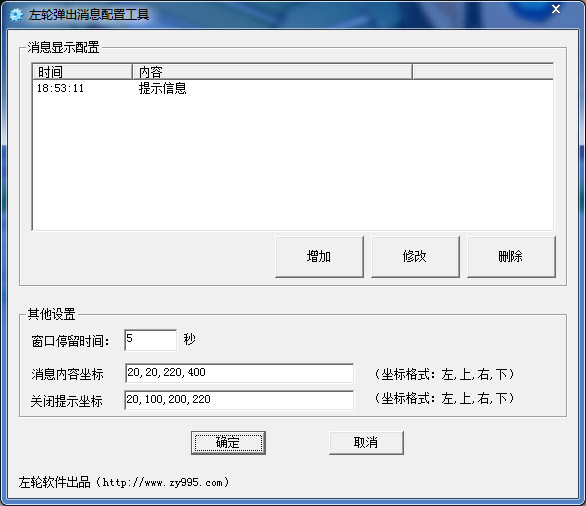
Task: Click the 删除 button
Action: click(511, 257)
